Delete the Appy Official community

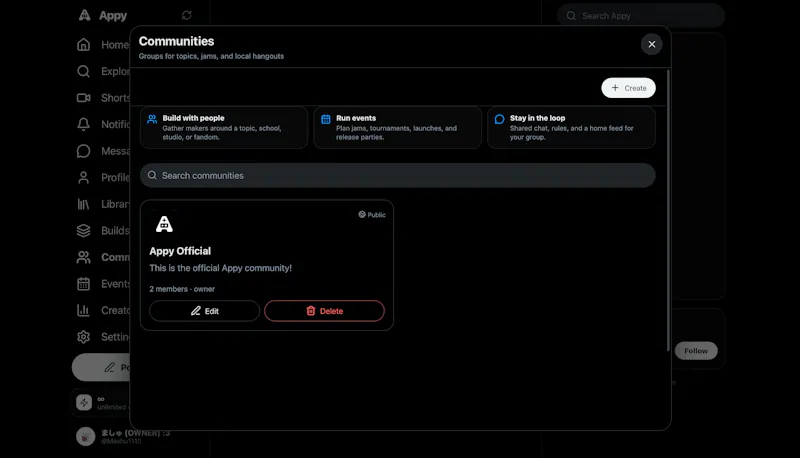[x=324, y=311]
